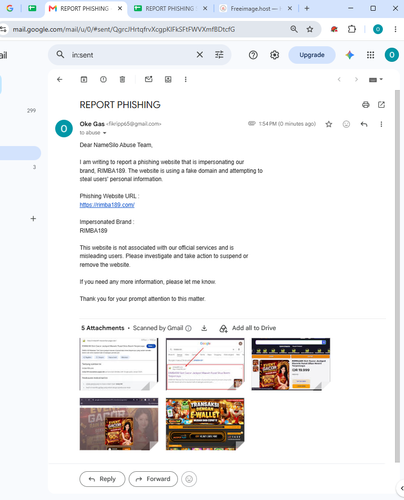Select the Google tab in the browser
The image size is (404, 500).
[10, 9]
